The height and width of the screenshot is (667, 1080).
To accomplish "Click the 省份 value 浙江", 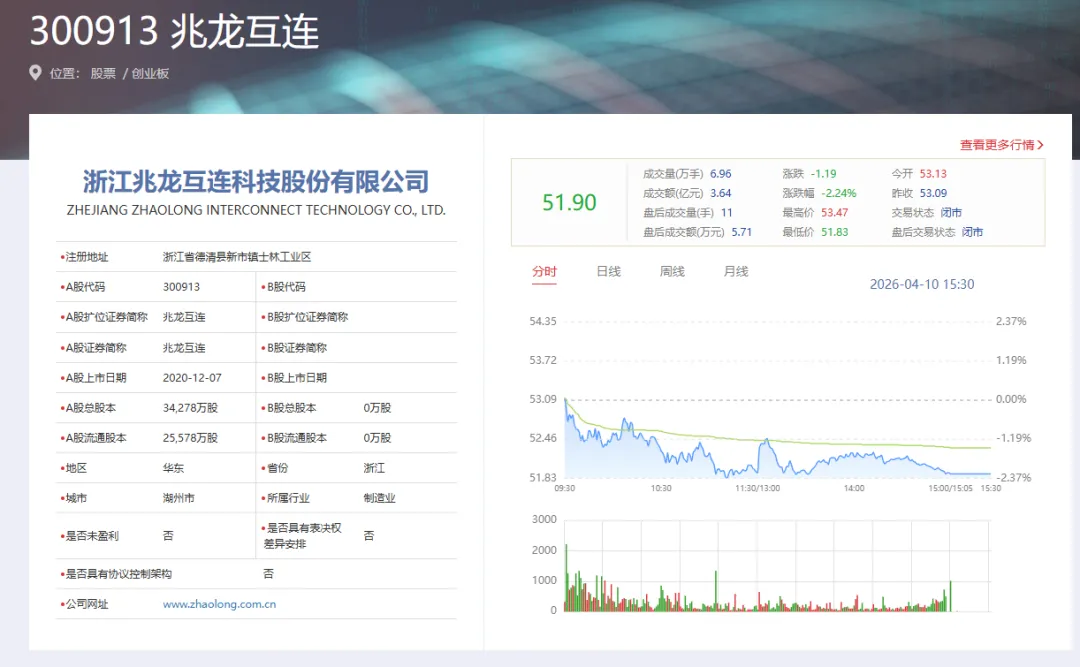I will pyautogui.click(x=374, y=468).
